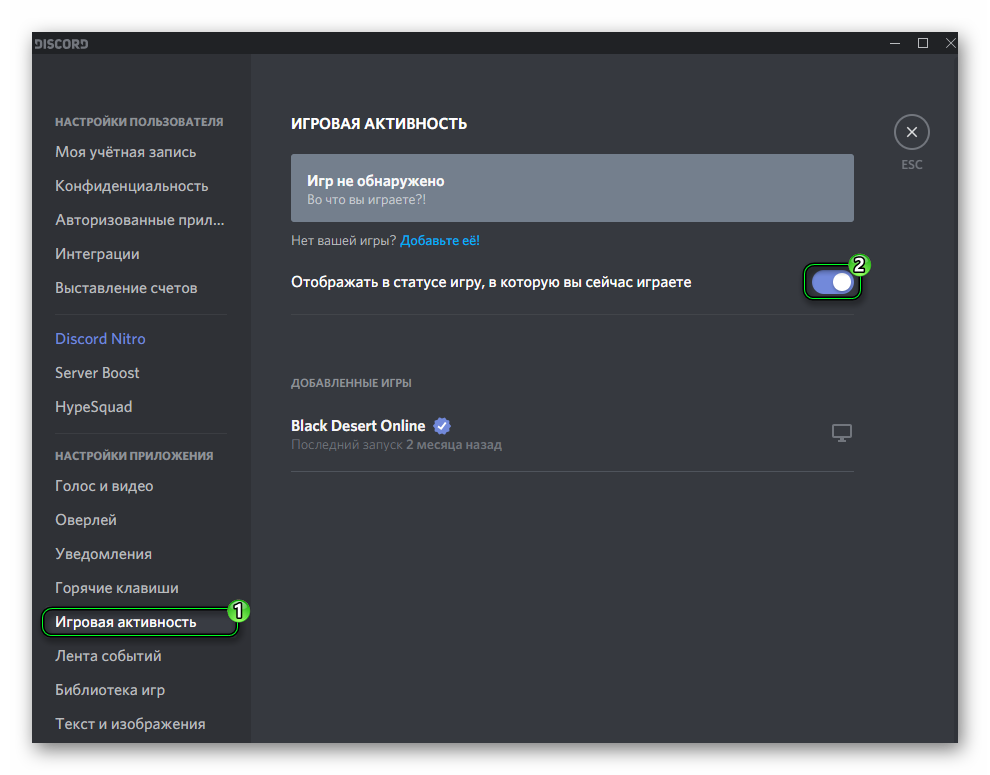
Task: Open 'Авторизованные прил...' section
Action: tap(140, 220)
